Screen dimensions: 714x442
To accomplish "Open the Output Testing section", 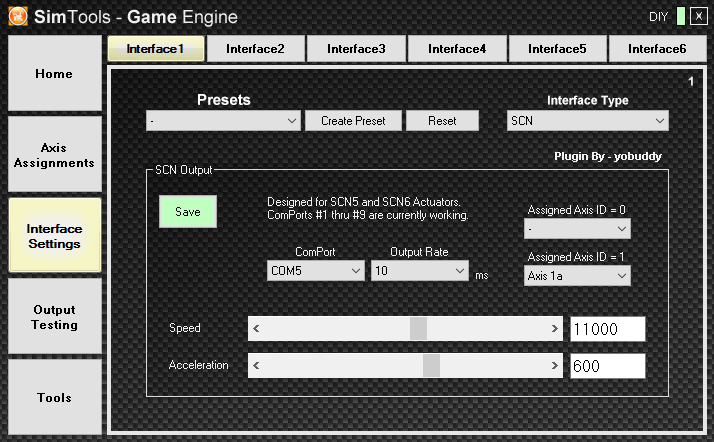I will 54,317.
